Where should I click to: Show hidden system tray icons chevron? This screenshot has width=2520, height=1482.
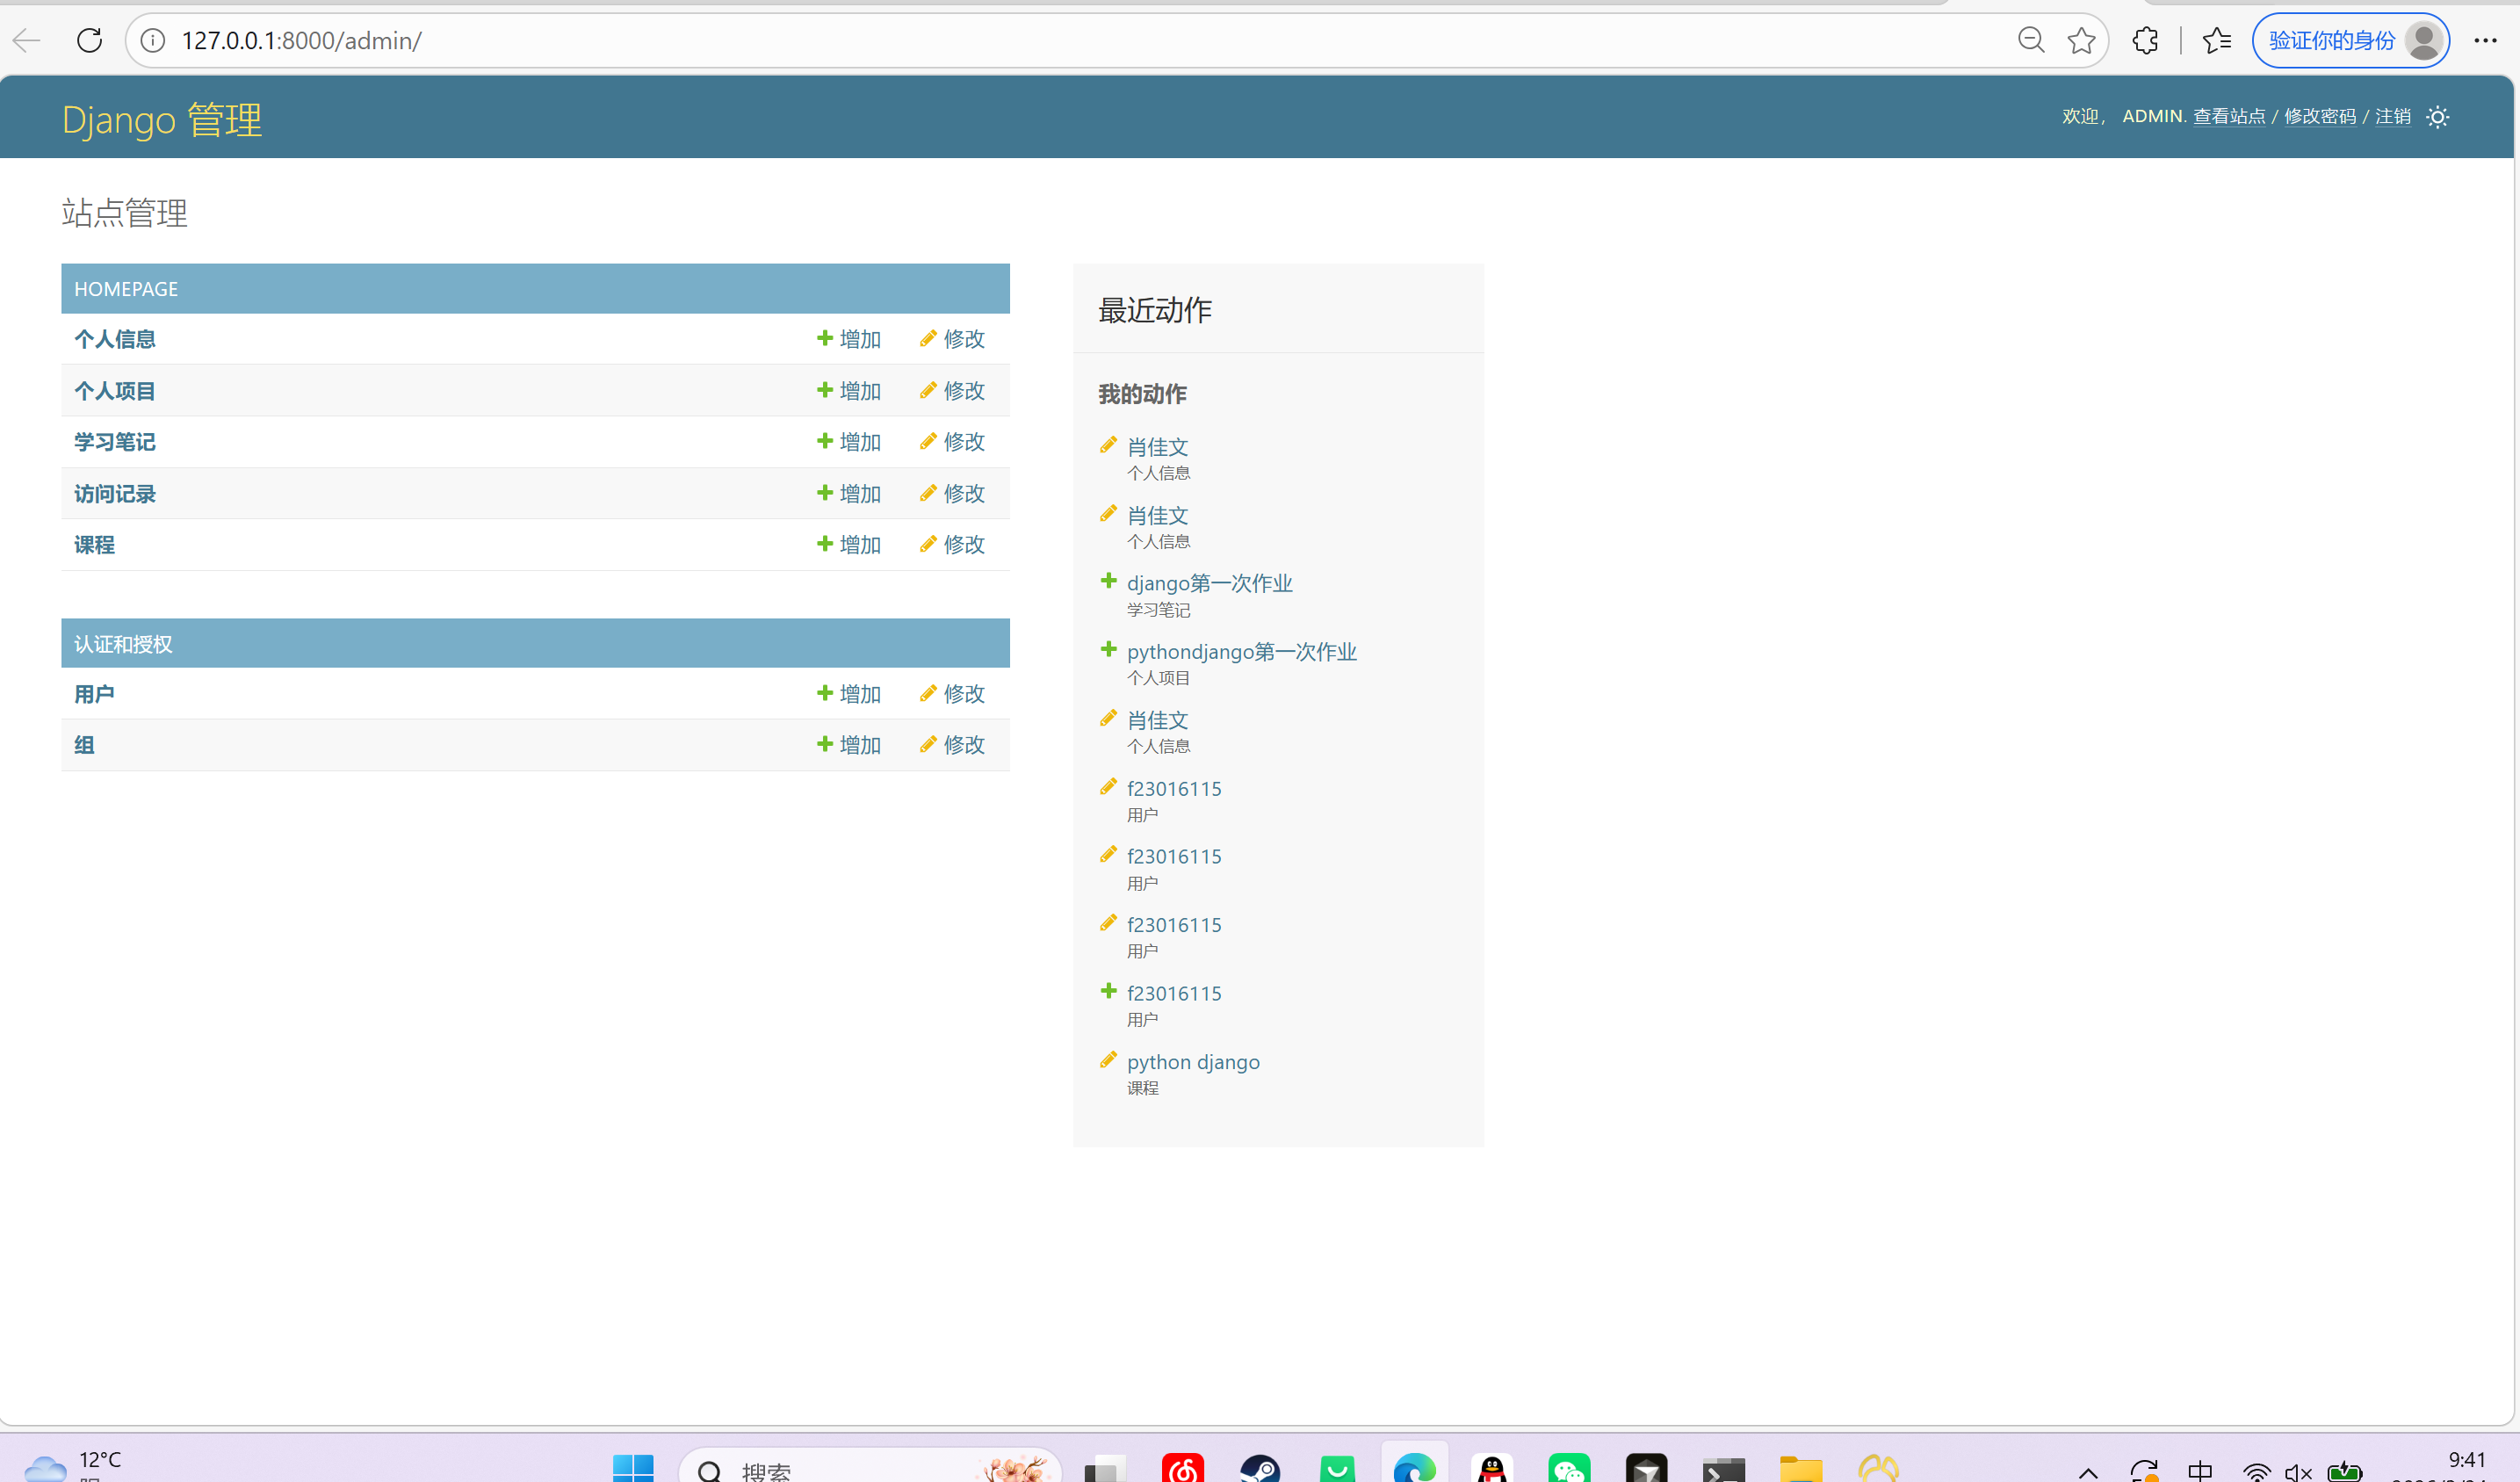2088,1472
